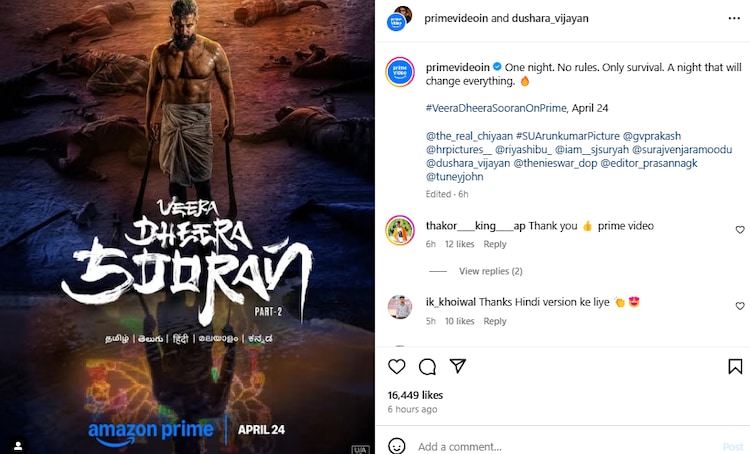
Task: Like the post with heart icon
Action: click(397, 366)
